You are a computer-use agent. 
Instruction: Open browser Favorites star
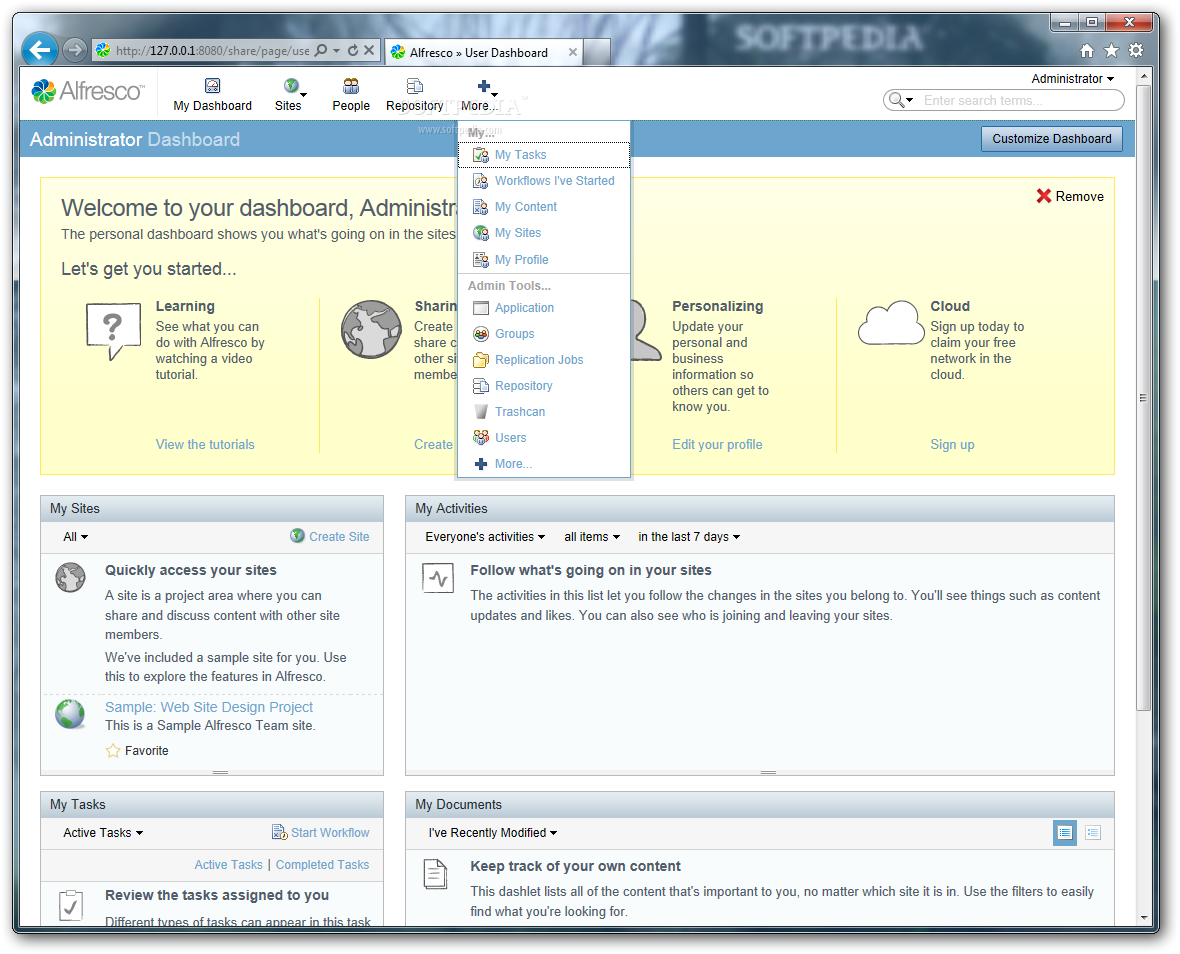click(1111, 51)
